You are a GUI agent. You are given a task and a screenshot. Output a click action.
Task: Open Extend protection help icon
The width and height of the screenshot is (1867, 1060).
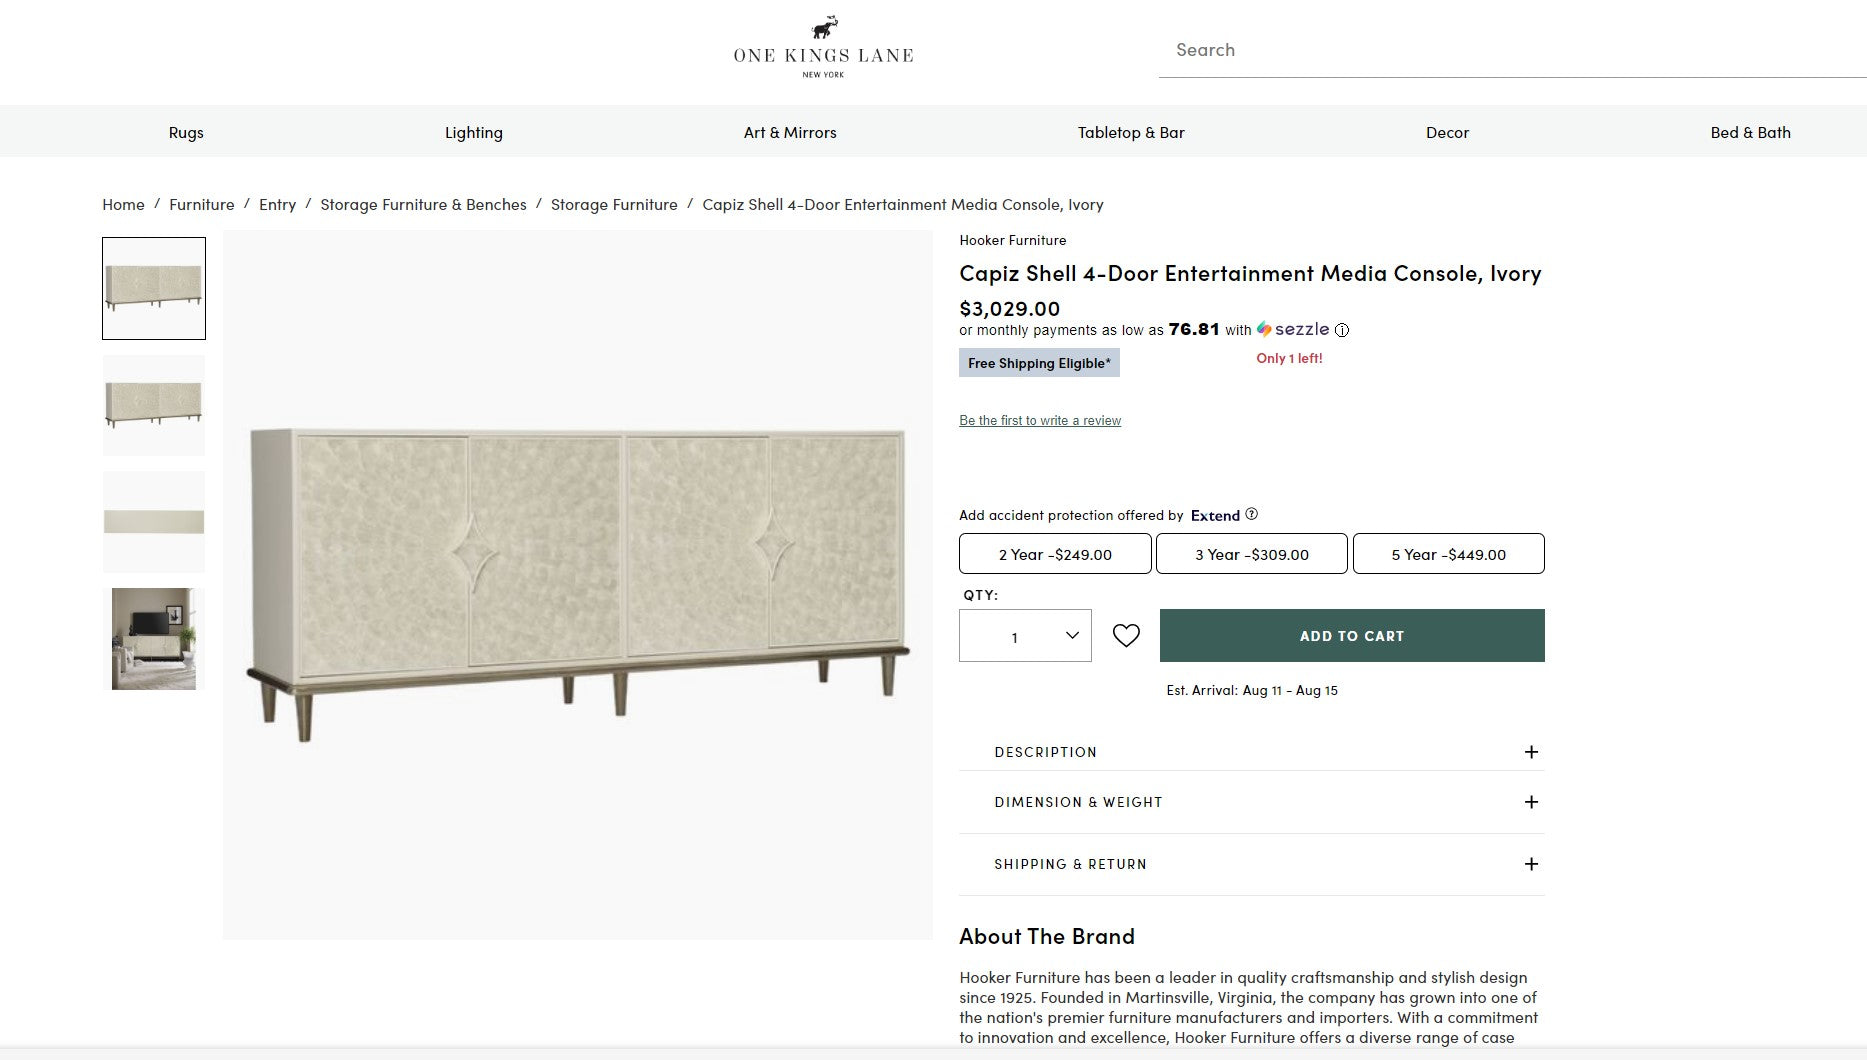(x=1251, y=514)
